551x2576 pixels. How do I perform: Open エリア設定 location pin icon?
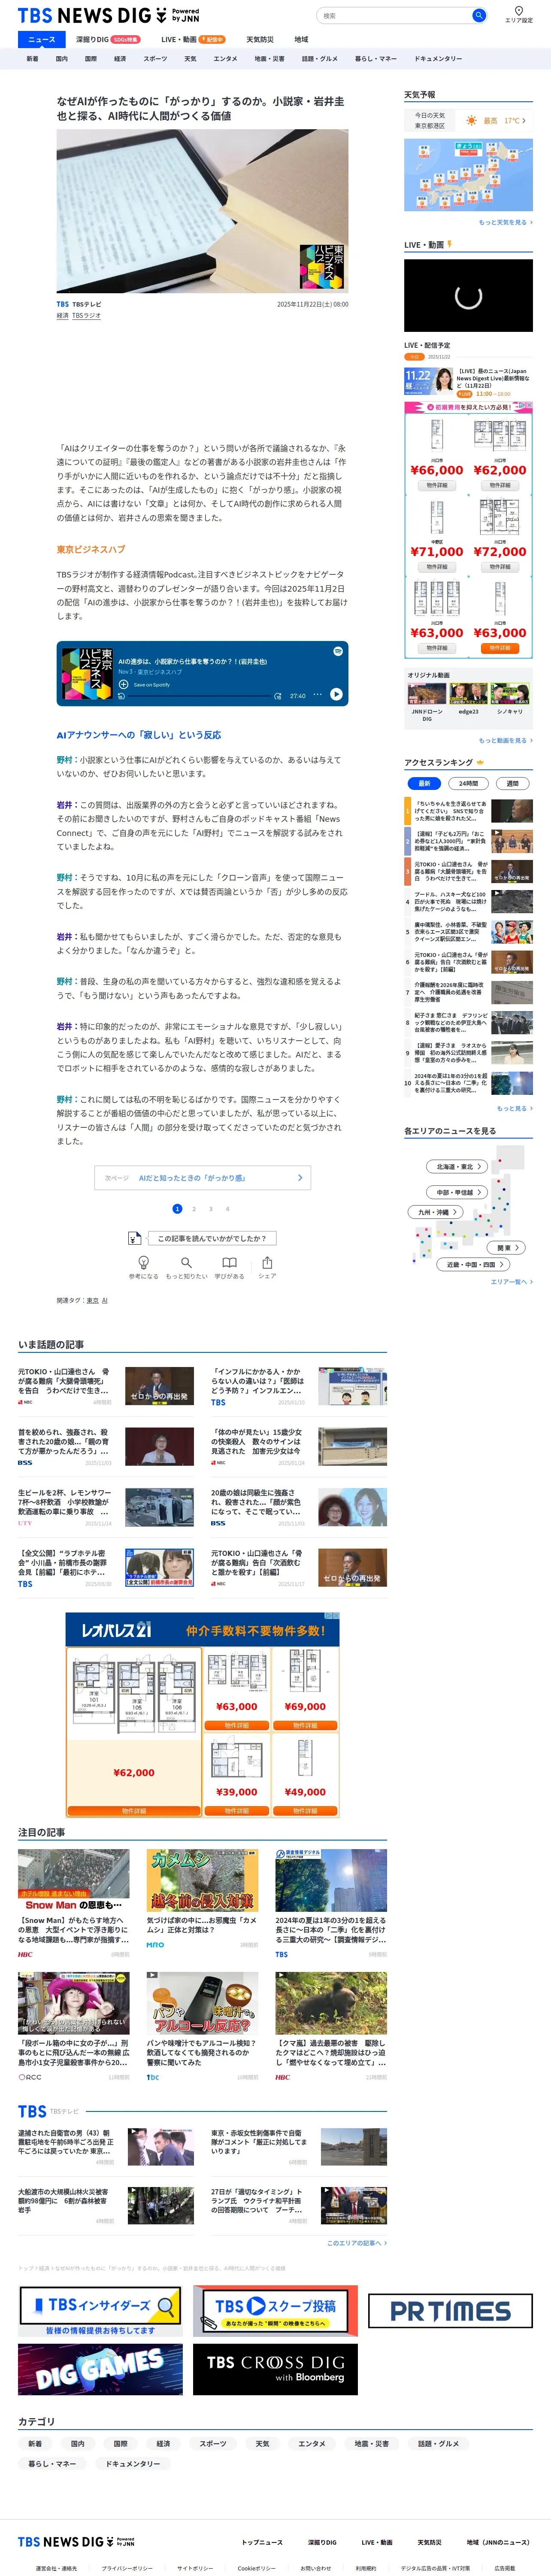coord(518,11)
